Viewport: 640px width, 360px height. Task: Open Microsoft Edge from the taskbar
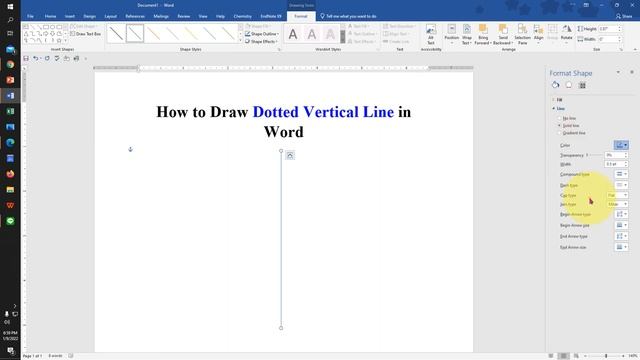tap(10, 142)
